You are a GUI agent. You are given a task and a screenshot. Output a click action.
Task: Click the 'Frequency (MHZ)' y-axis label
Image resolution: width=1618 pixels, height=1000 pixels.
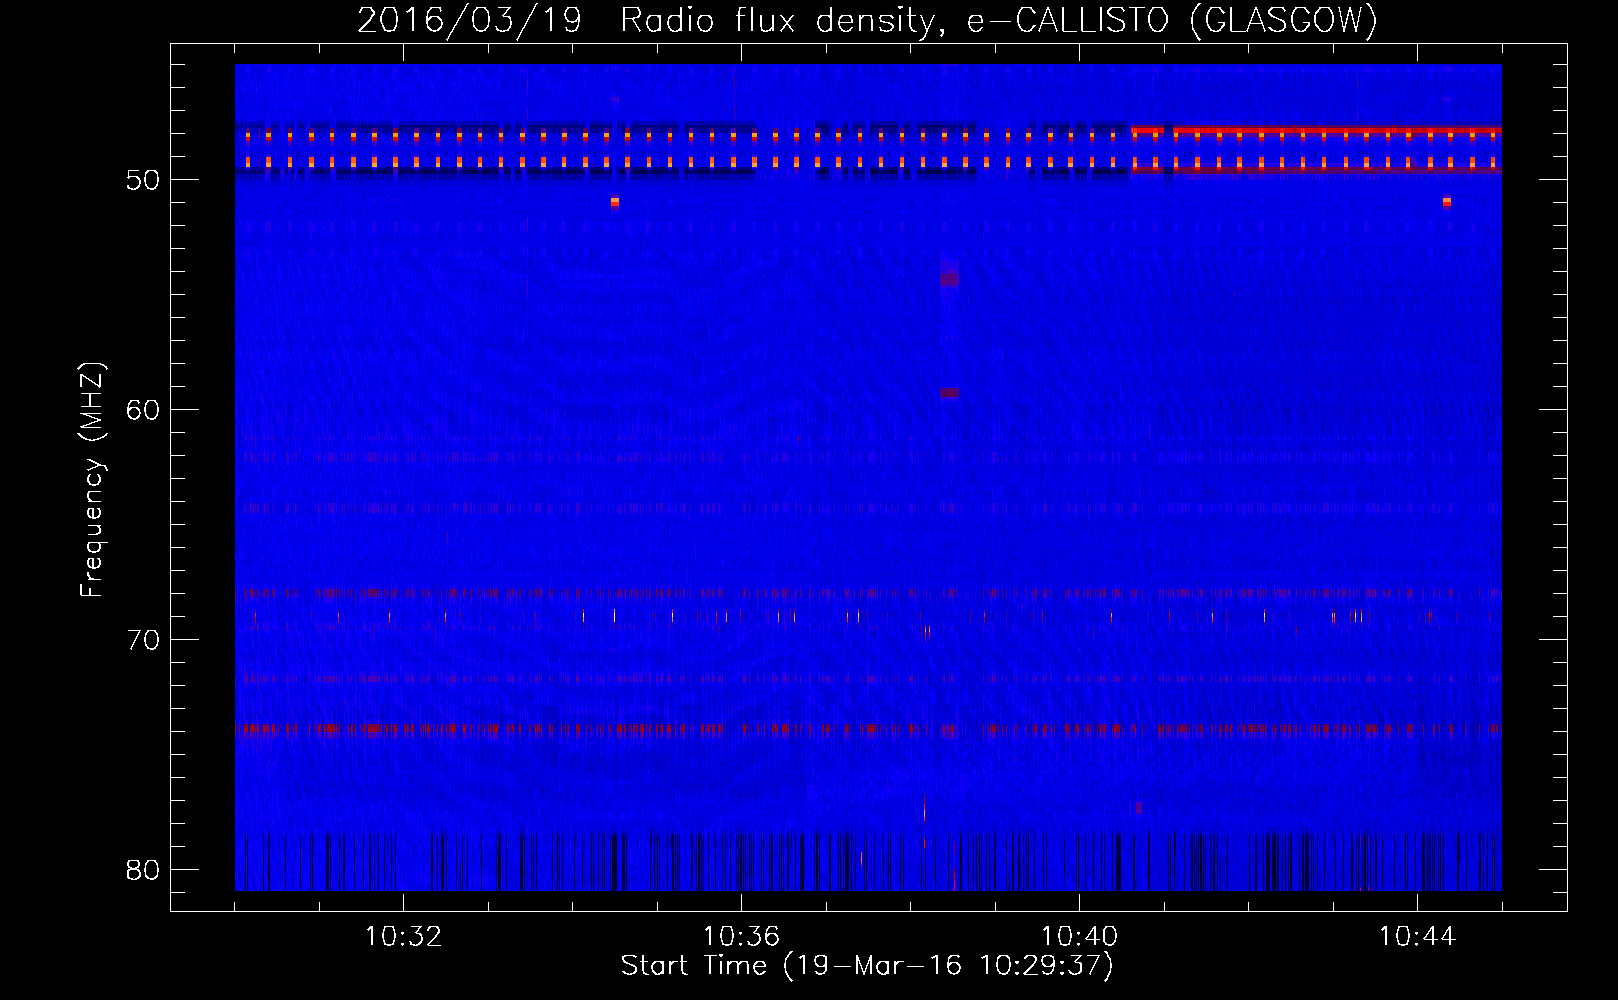pos(91,480)
